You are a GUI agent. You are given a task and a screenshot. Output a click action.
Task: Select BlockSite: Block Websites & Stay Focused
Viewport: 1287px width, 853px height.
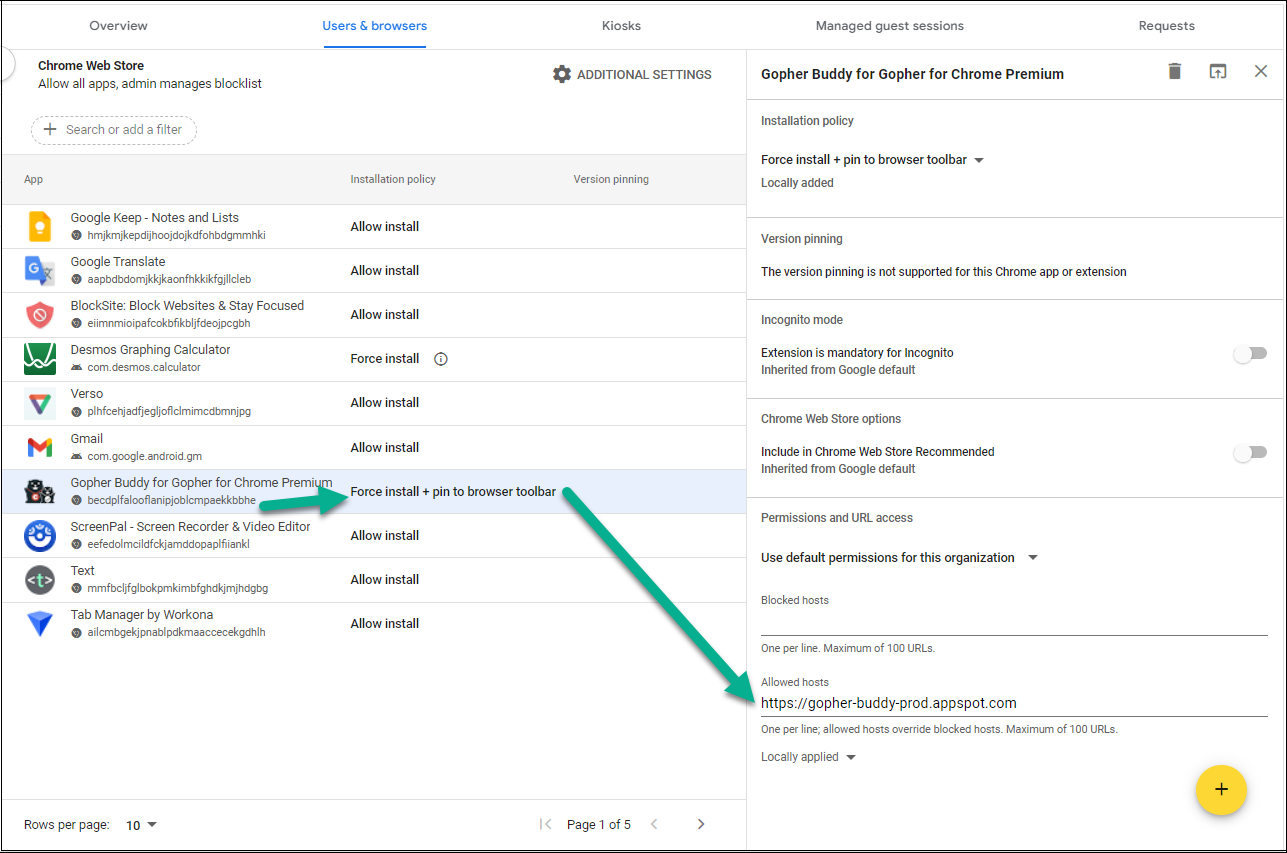[x=187, y=306]
